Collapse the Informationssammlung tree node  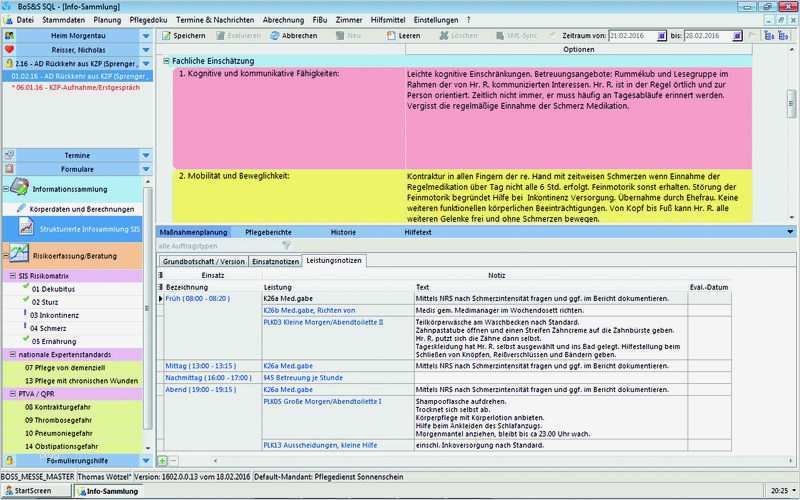pos(6,189)
